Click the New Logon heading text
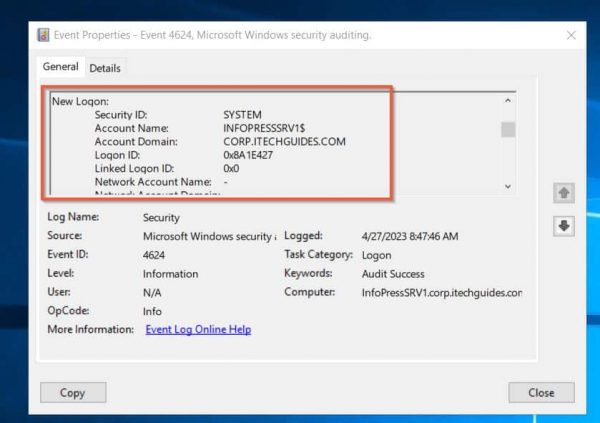This screenshot has width=600, height=423. (80, 101)
